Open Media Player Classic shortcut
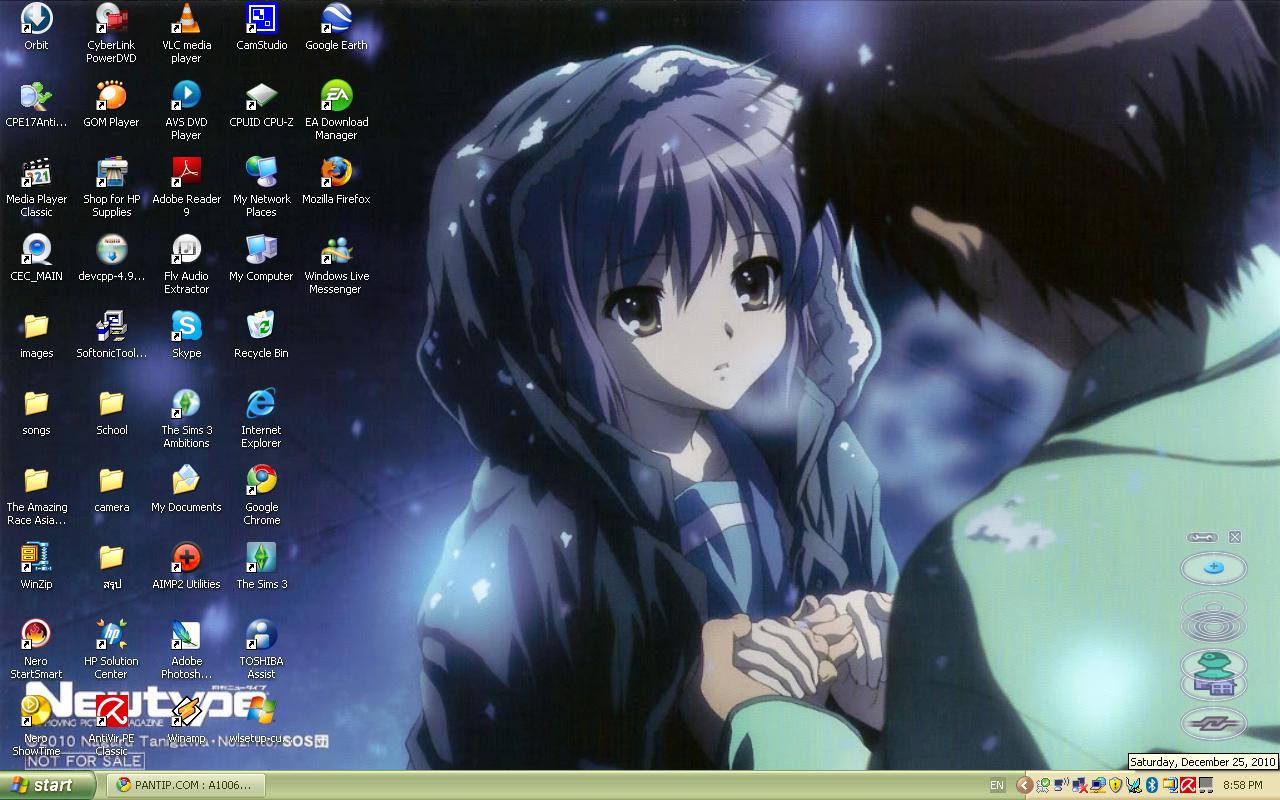 coord(36,187)
